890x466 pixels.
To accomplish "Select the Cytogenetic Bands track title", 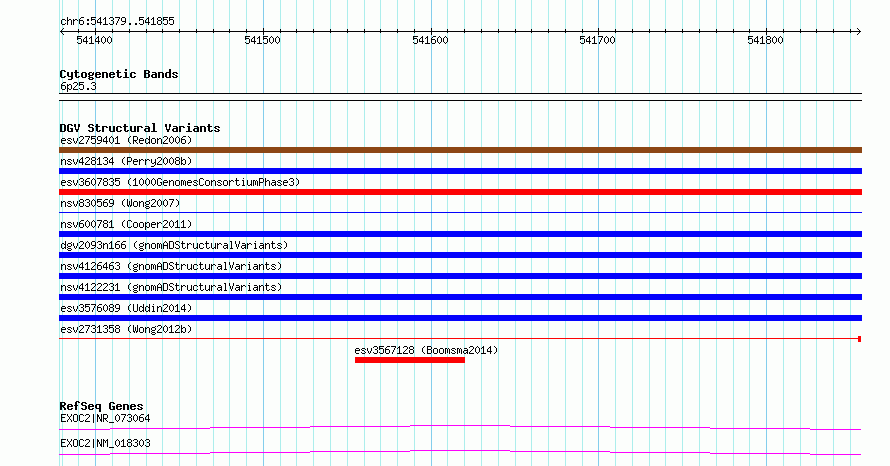I will 119,74.
